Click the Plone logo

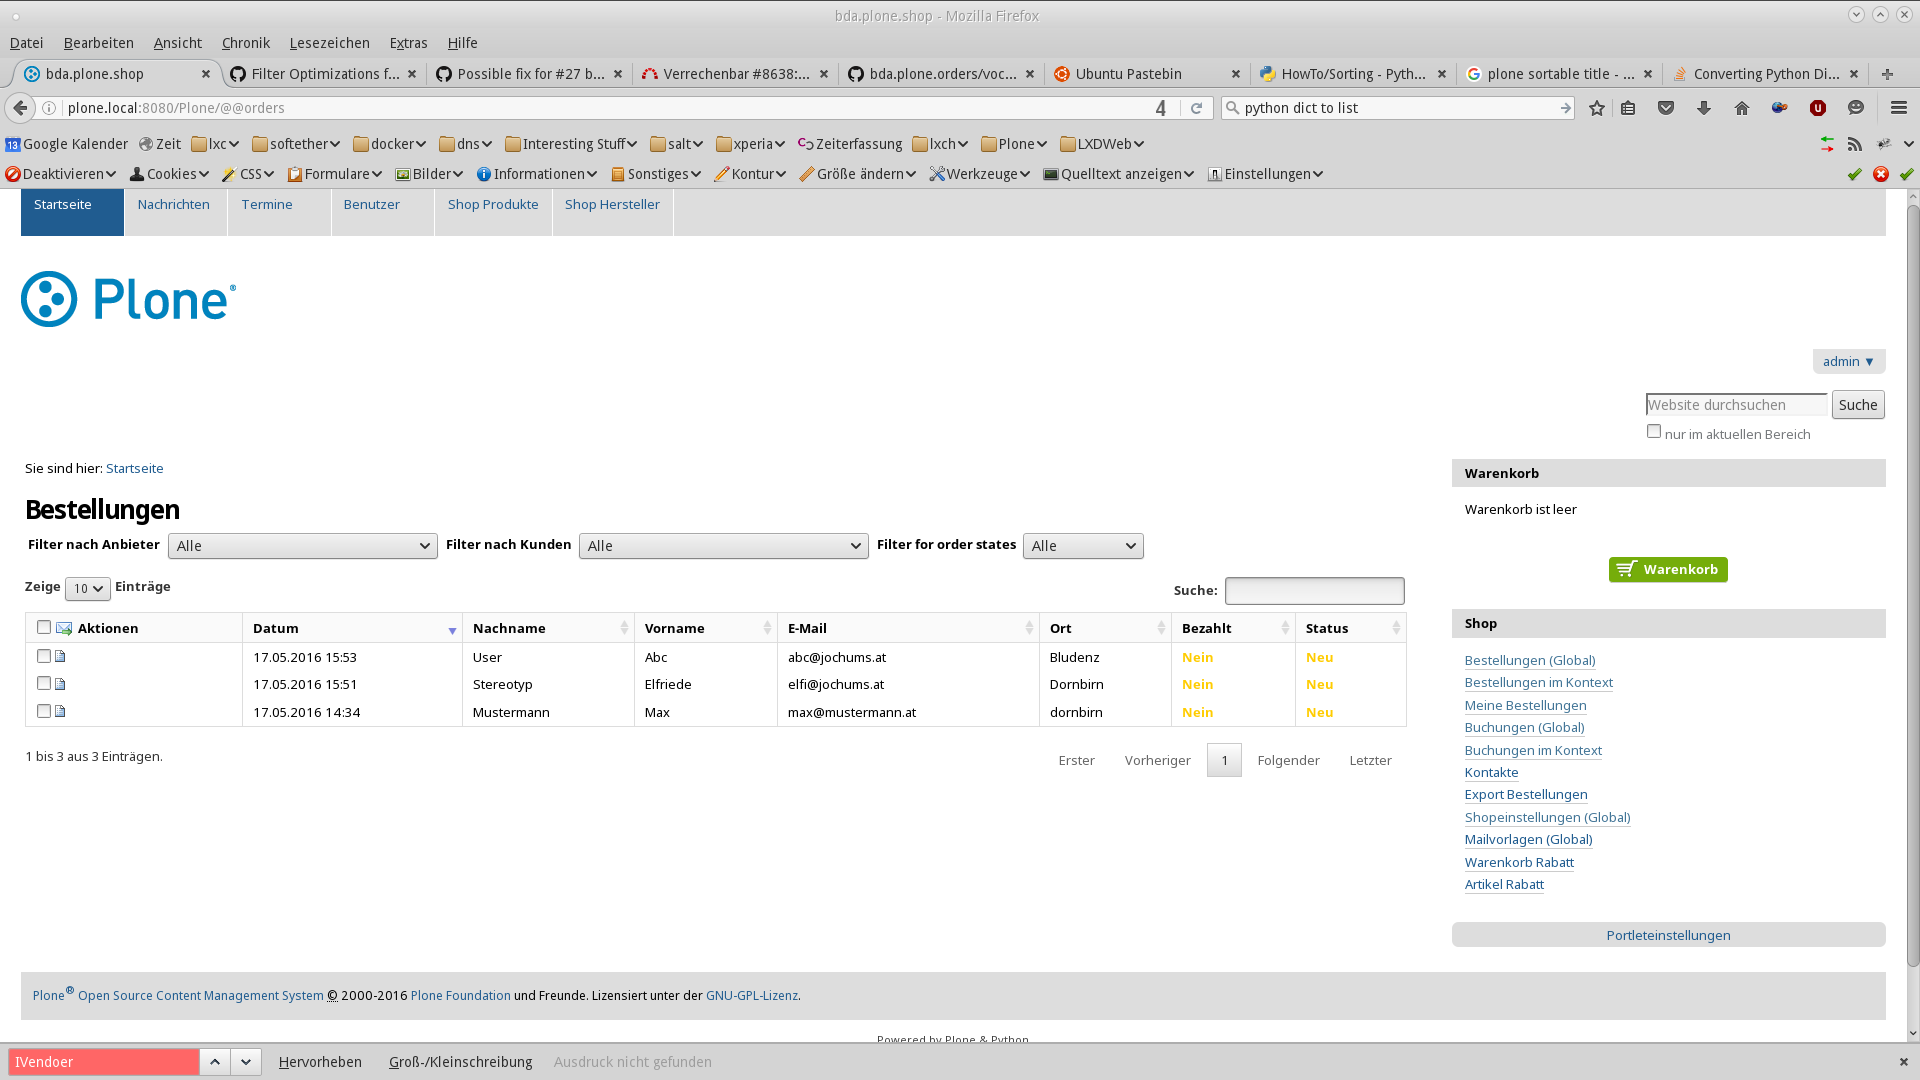pos(129,299)
